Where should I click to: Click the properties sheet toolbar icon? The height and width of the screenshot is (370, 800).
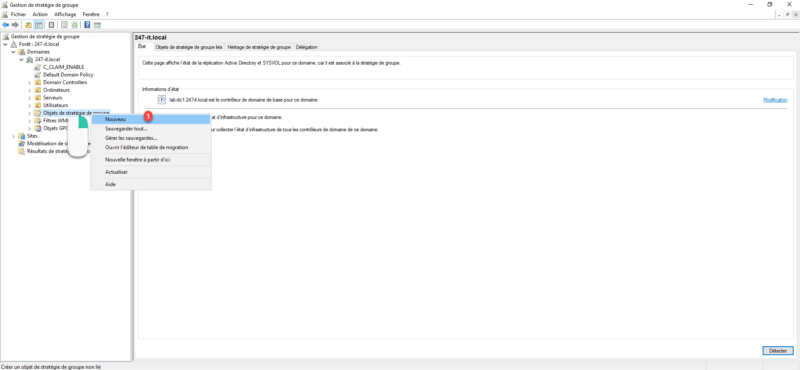coord(64,24)
